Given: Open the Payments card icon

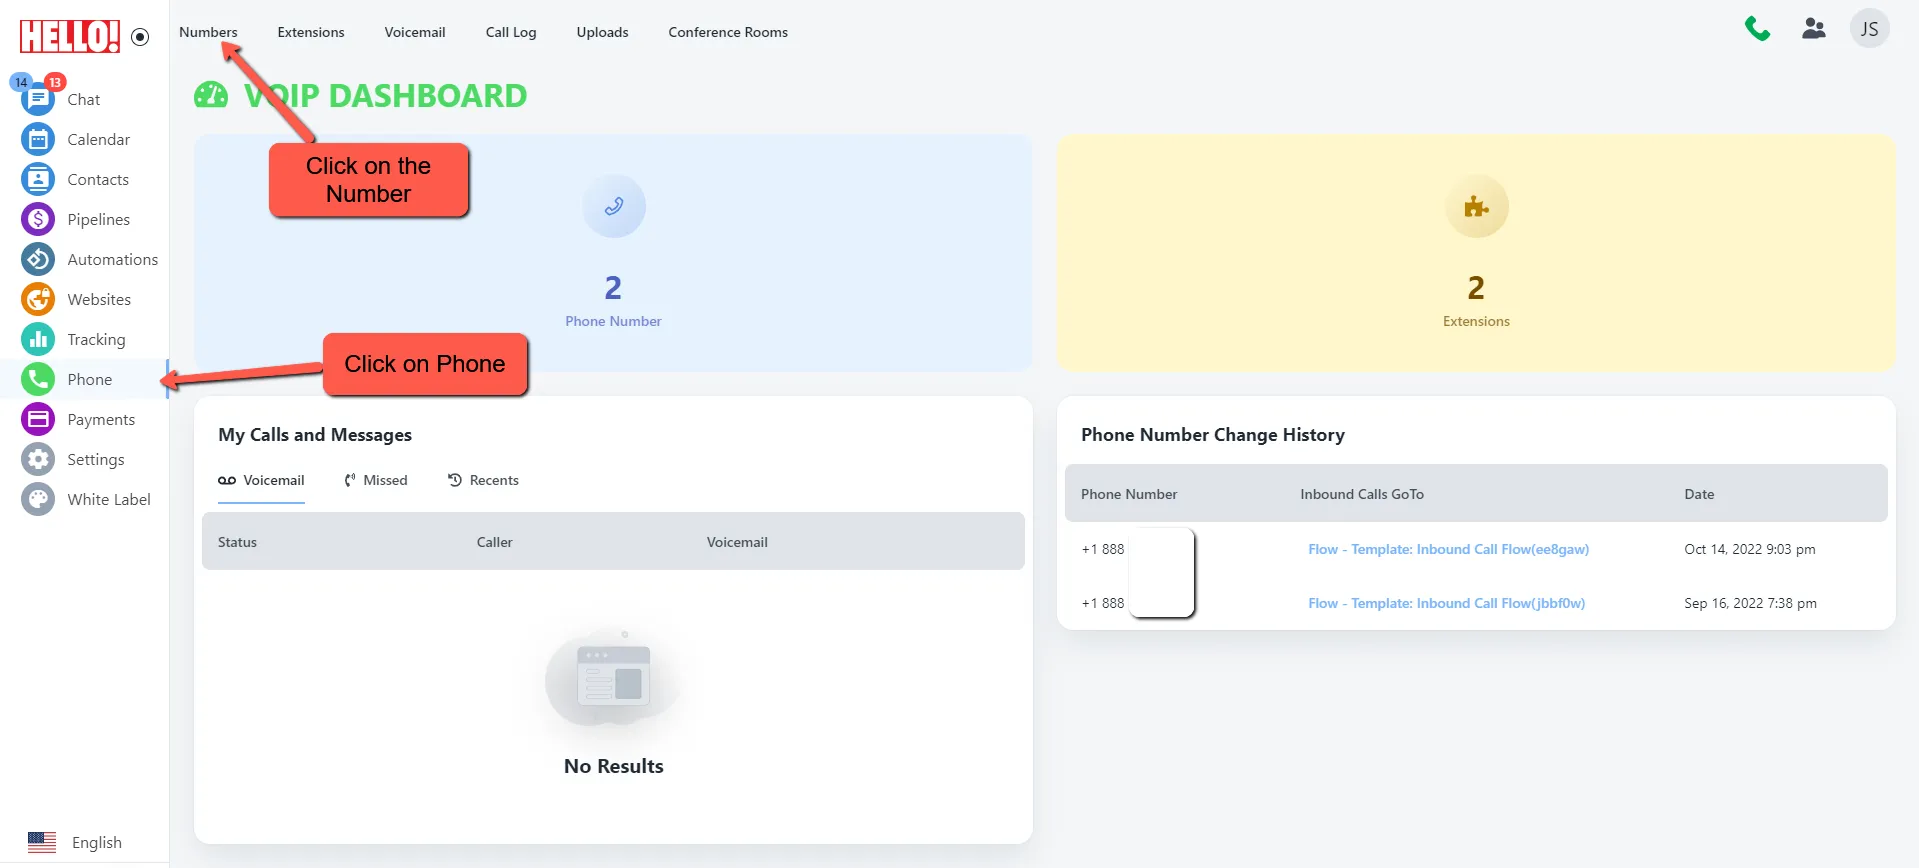Looking at the screenshot, I should point(38,419).
